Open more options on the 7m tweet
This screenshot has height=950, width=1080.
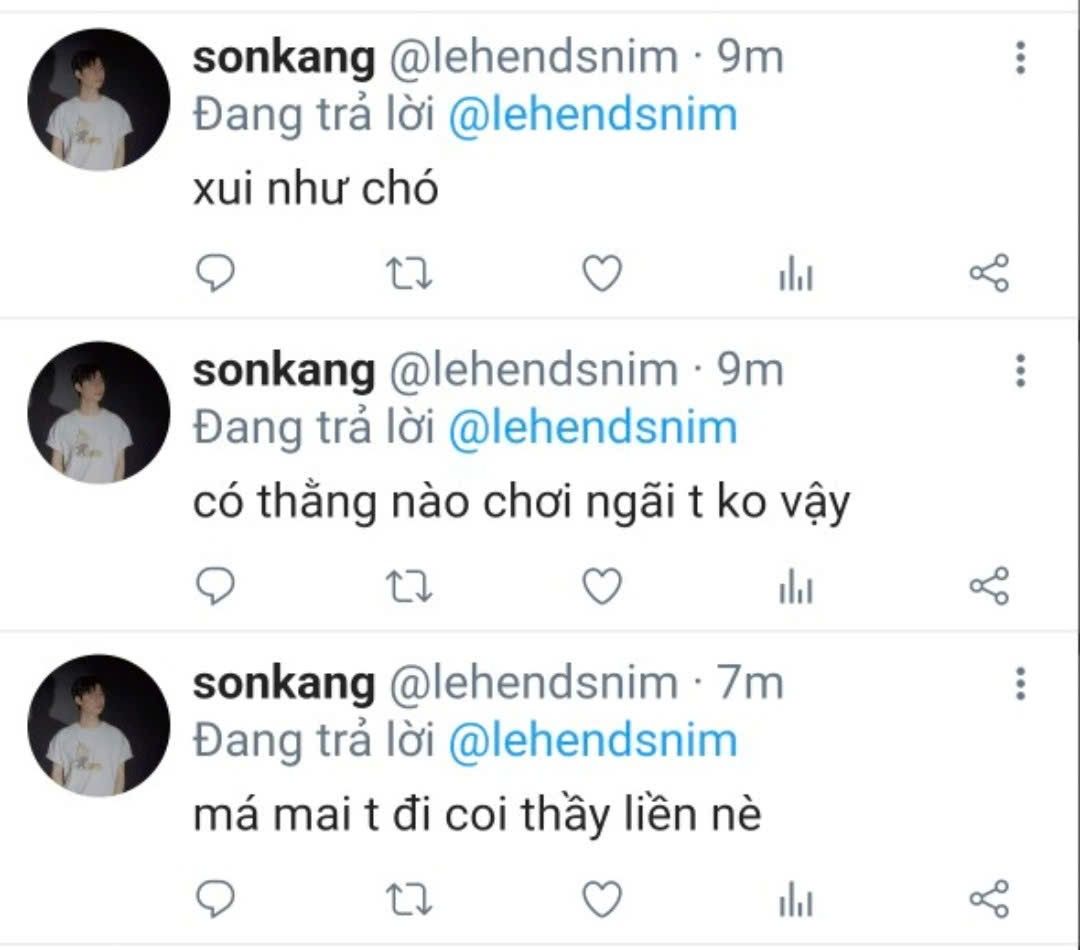1021,683
